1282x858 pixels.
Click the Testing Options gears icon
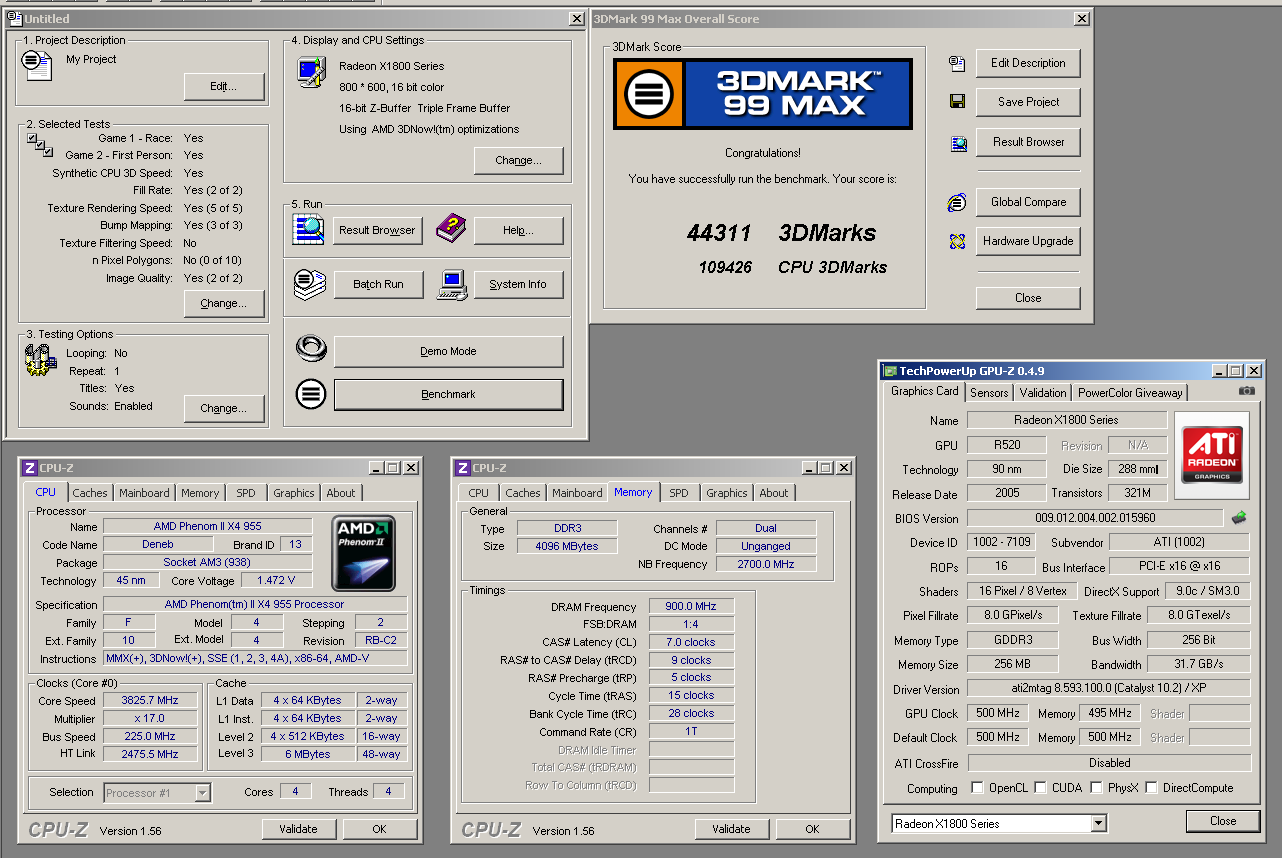pyautogui.click(x=41, y=359)
